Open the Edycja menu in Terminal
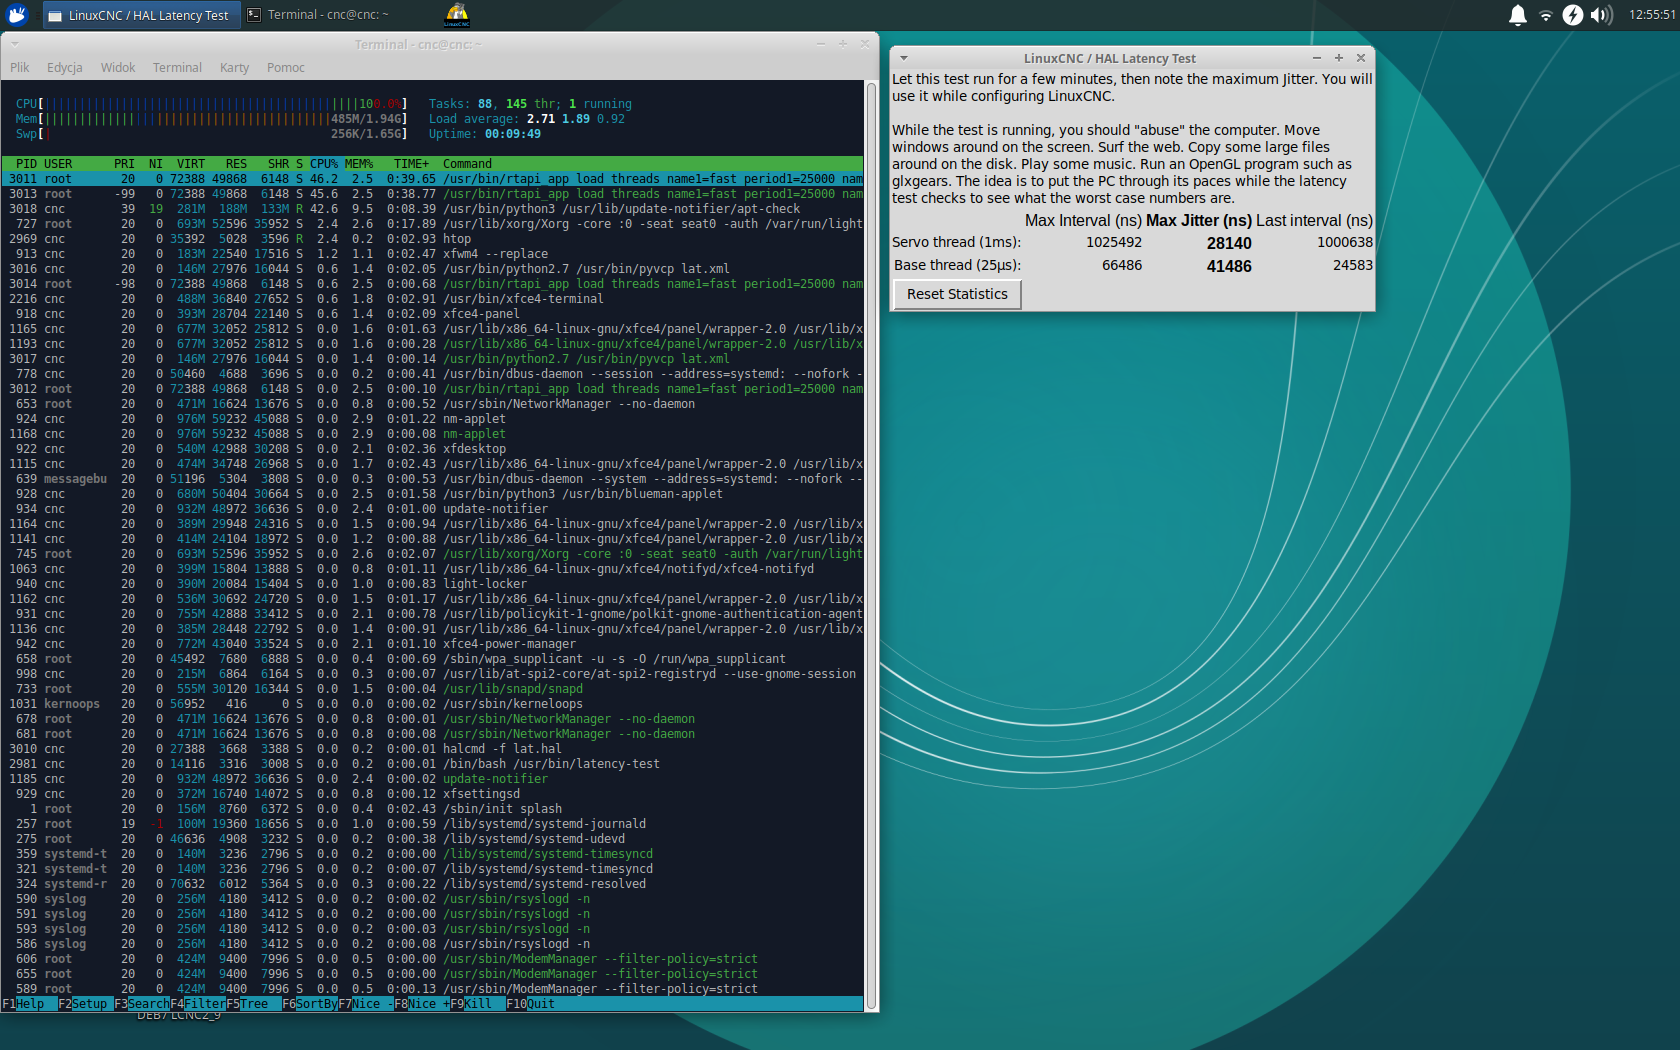This screenshot has width=1680, height=1050. 64,67
